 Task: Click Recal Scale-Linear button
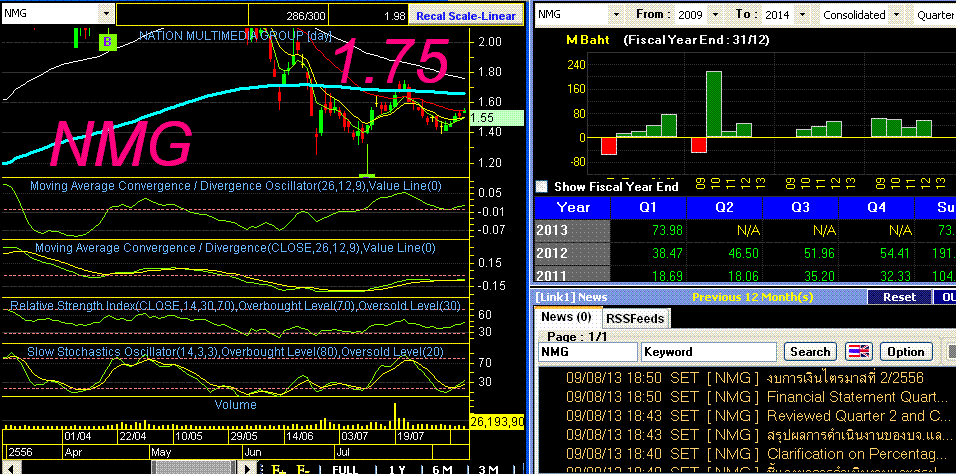[x=466, y=16]
